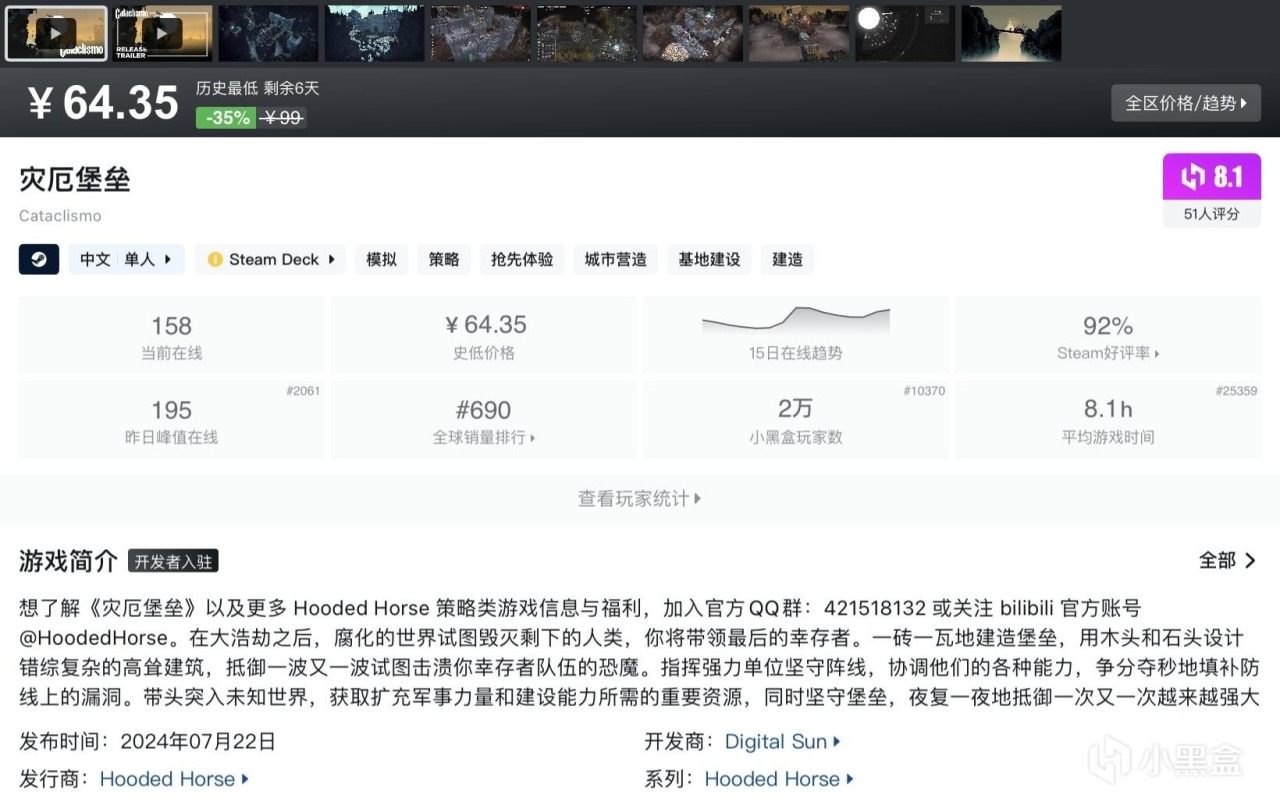Viewport: 1280px width, 805px height.
Task: Open 全球销量排行 #690 ranking
Action: click(x=484, y=420)
